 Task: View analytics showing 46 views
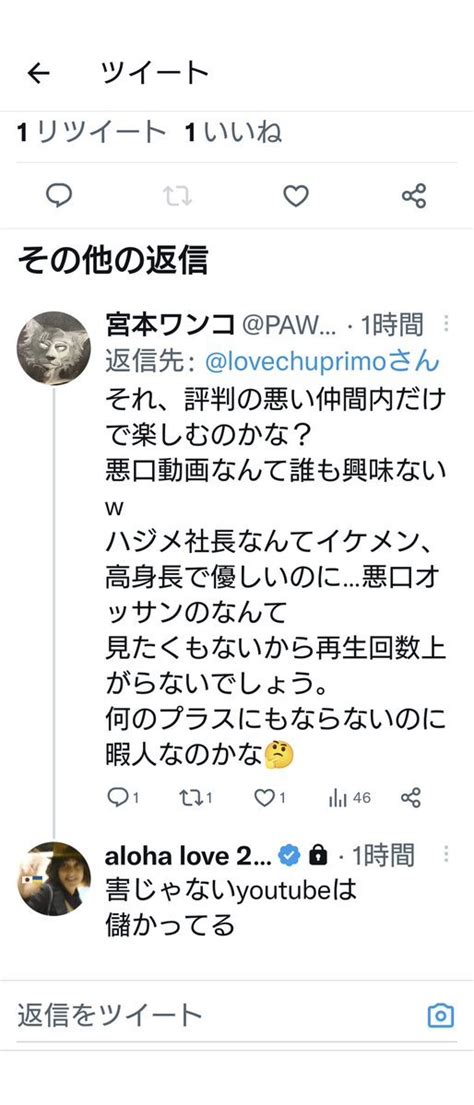(x=349, y=798)
